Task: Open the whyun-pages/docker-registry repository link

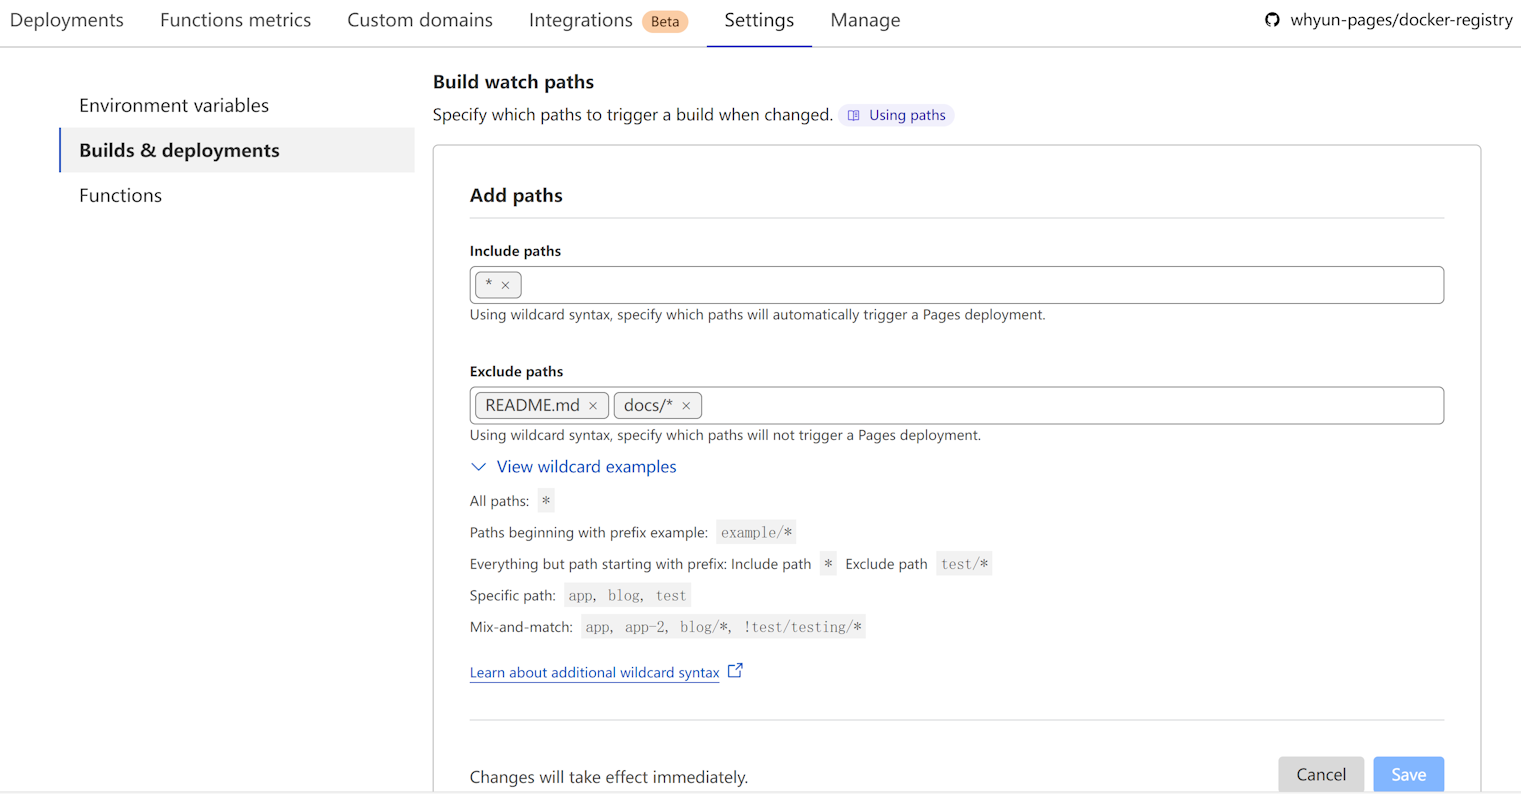Action: 1400,20
